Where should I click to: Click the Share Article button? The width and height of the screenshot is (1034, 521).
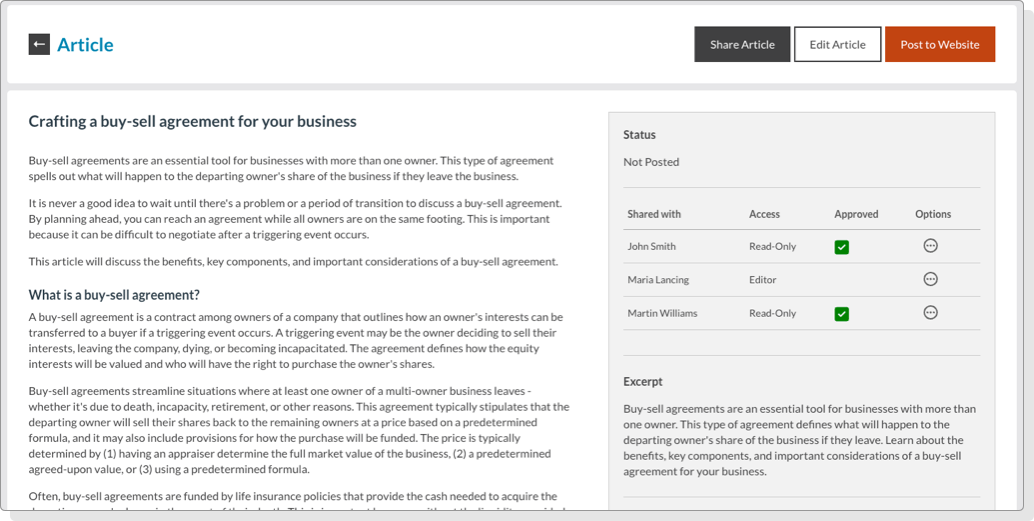pos(742,44)
